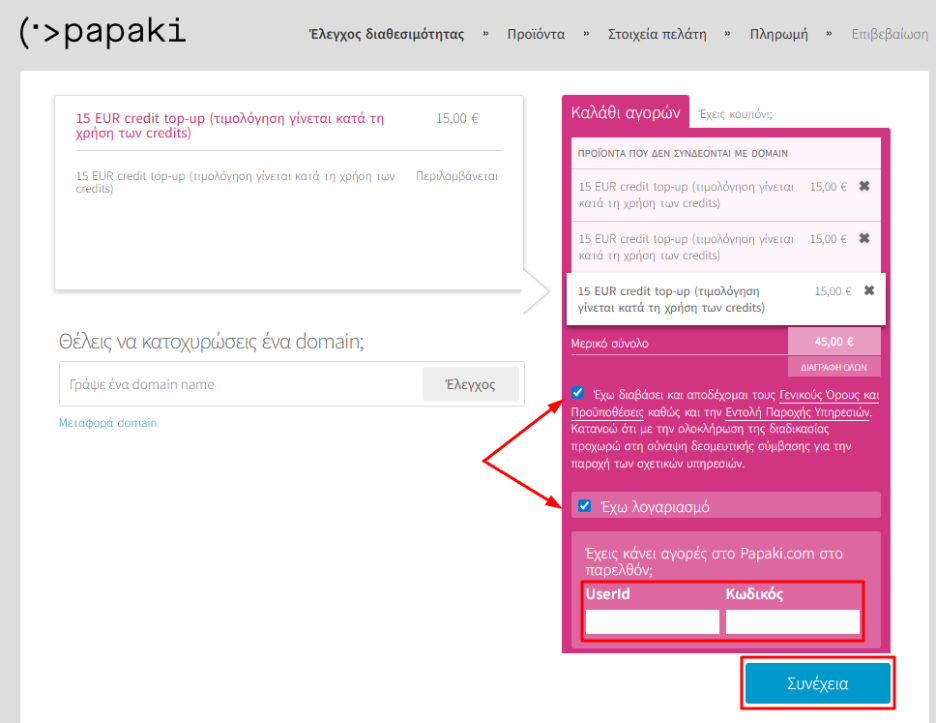Open the Εντολή Παροχής Υπηρεσιών link

click(x=798, y=413)
